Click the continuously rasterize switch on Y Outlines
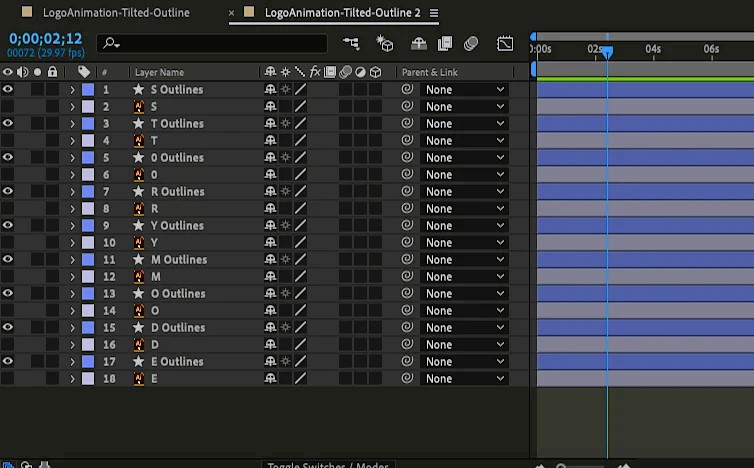The height and width of the screenshot is (468, 754). [x=285, y=225]
